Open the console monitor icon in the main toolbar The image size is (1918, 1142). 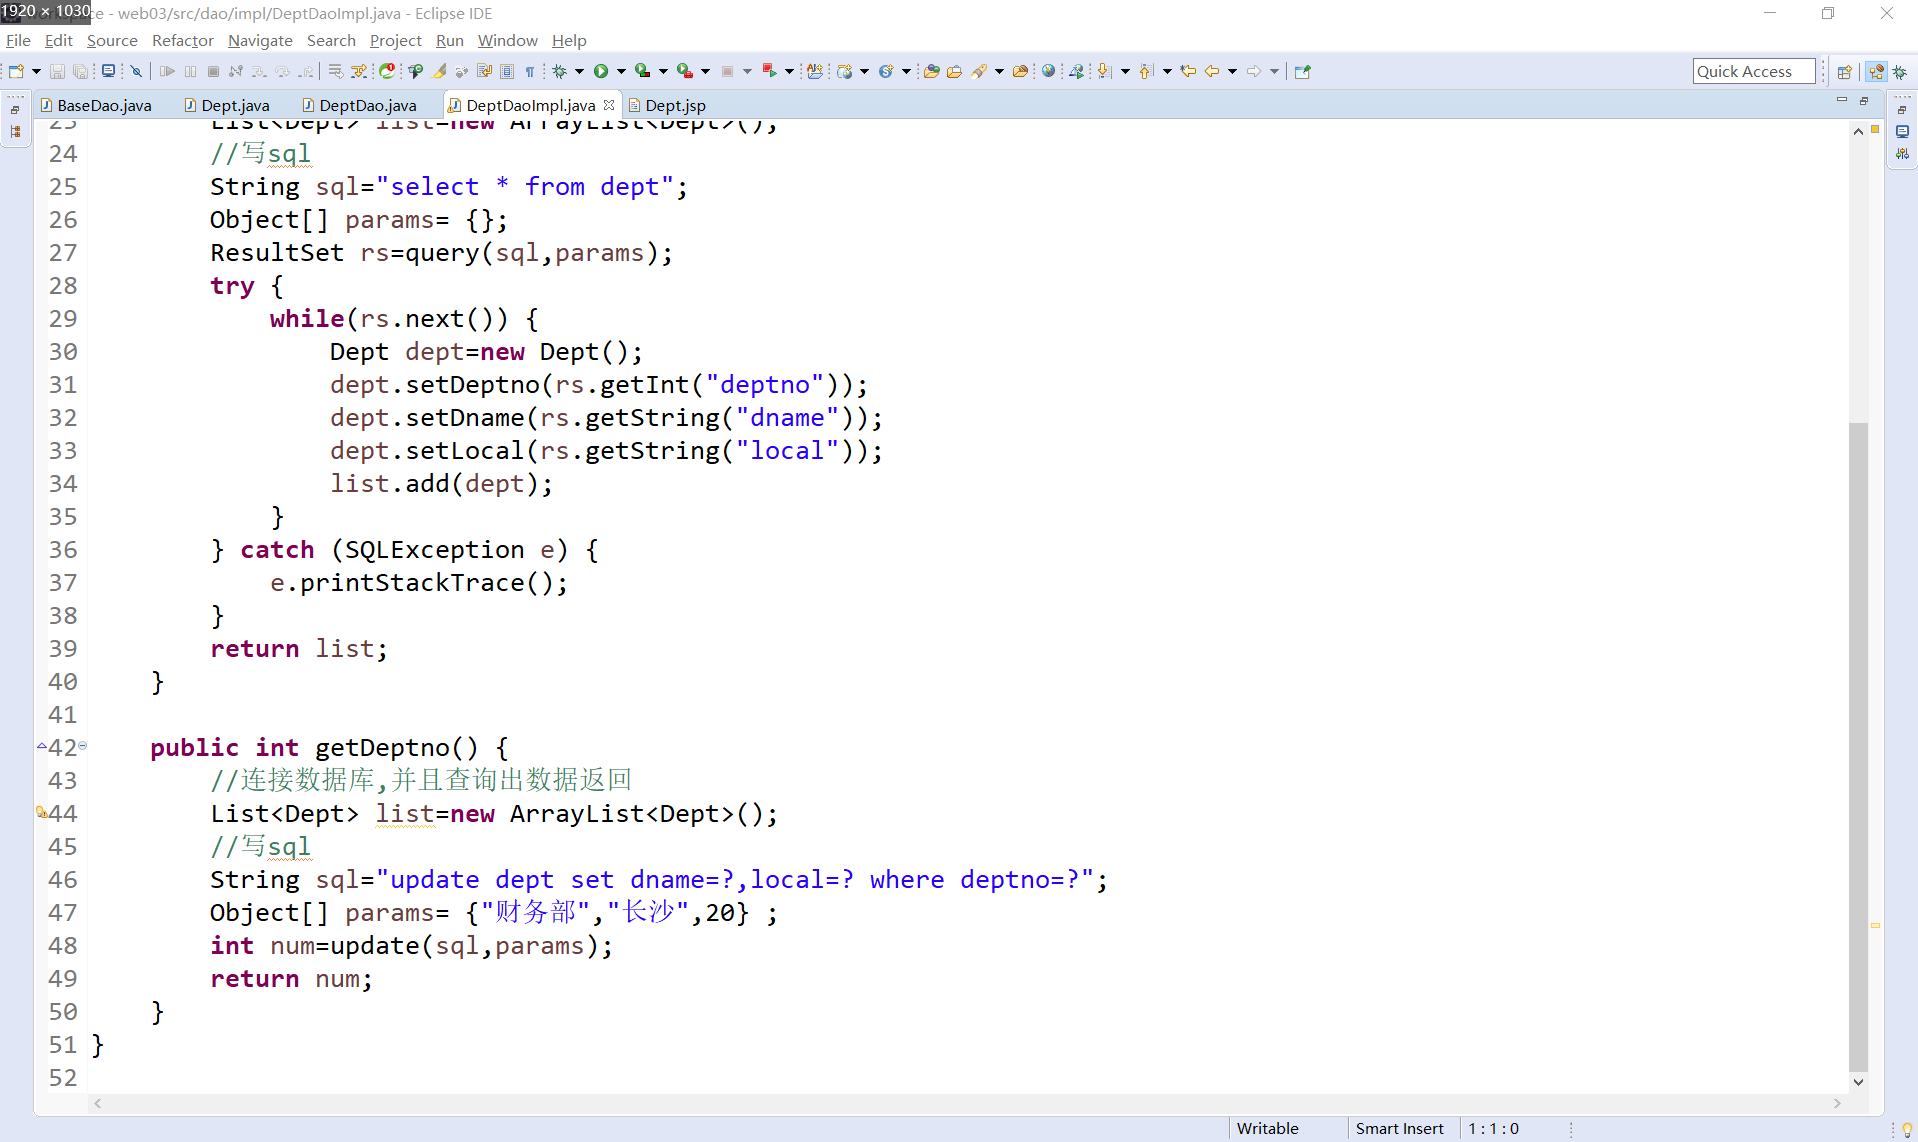point(108,71)
